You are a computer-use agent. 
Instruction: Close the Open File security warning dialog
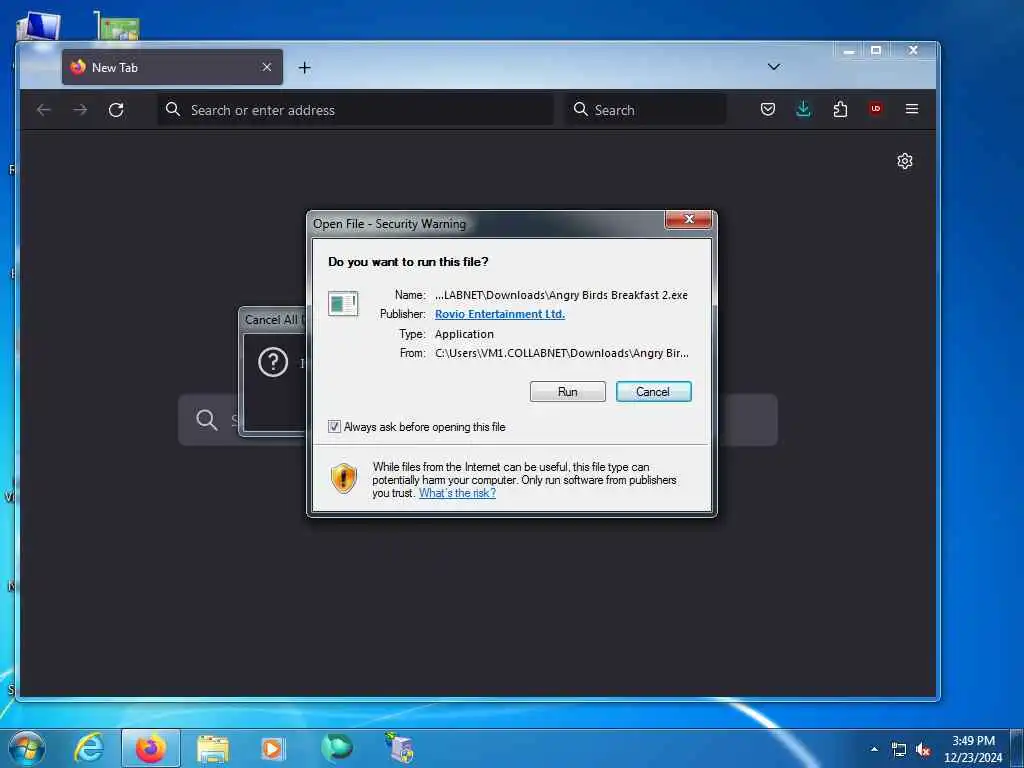(x=688, y=219)
